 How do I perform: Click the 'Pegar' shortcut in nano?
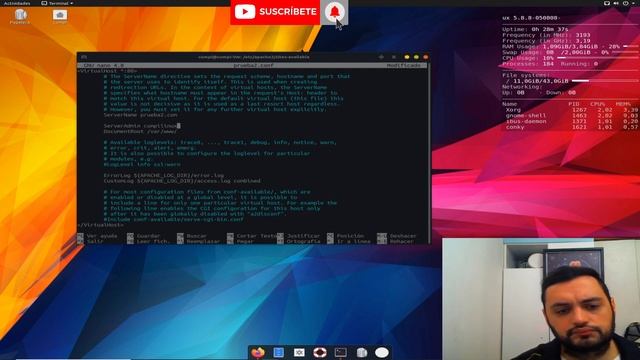click(241, 242)
